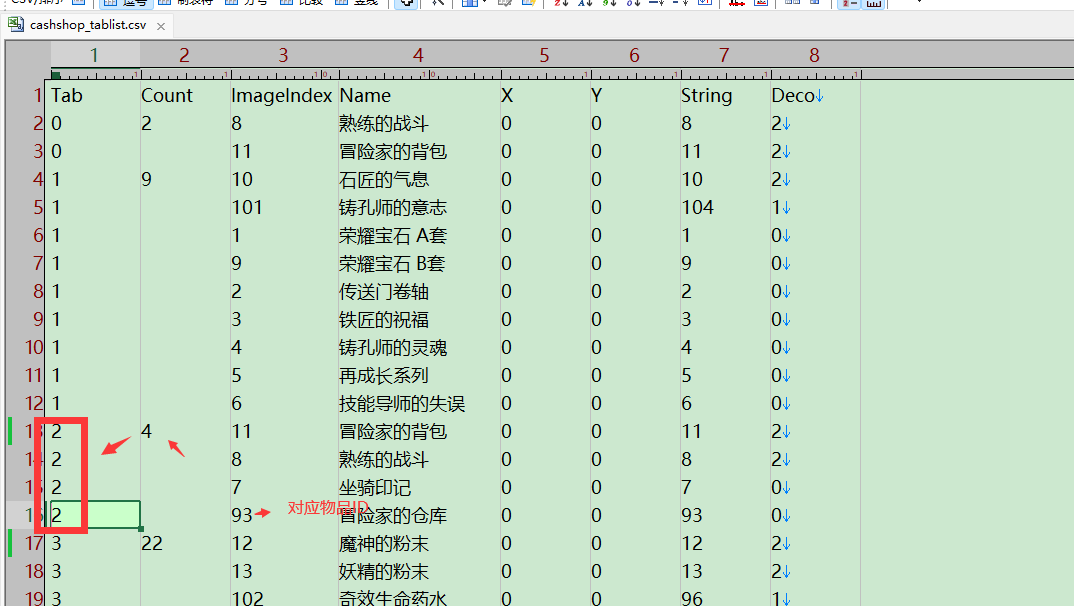Switch to the cashshop_tablist.csv file tab
The image size is (1074, 606).
[79, 25]
